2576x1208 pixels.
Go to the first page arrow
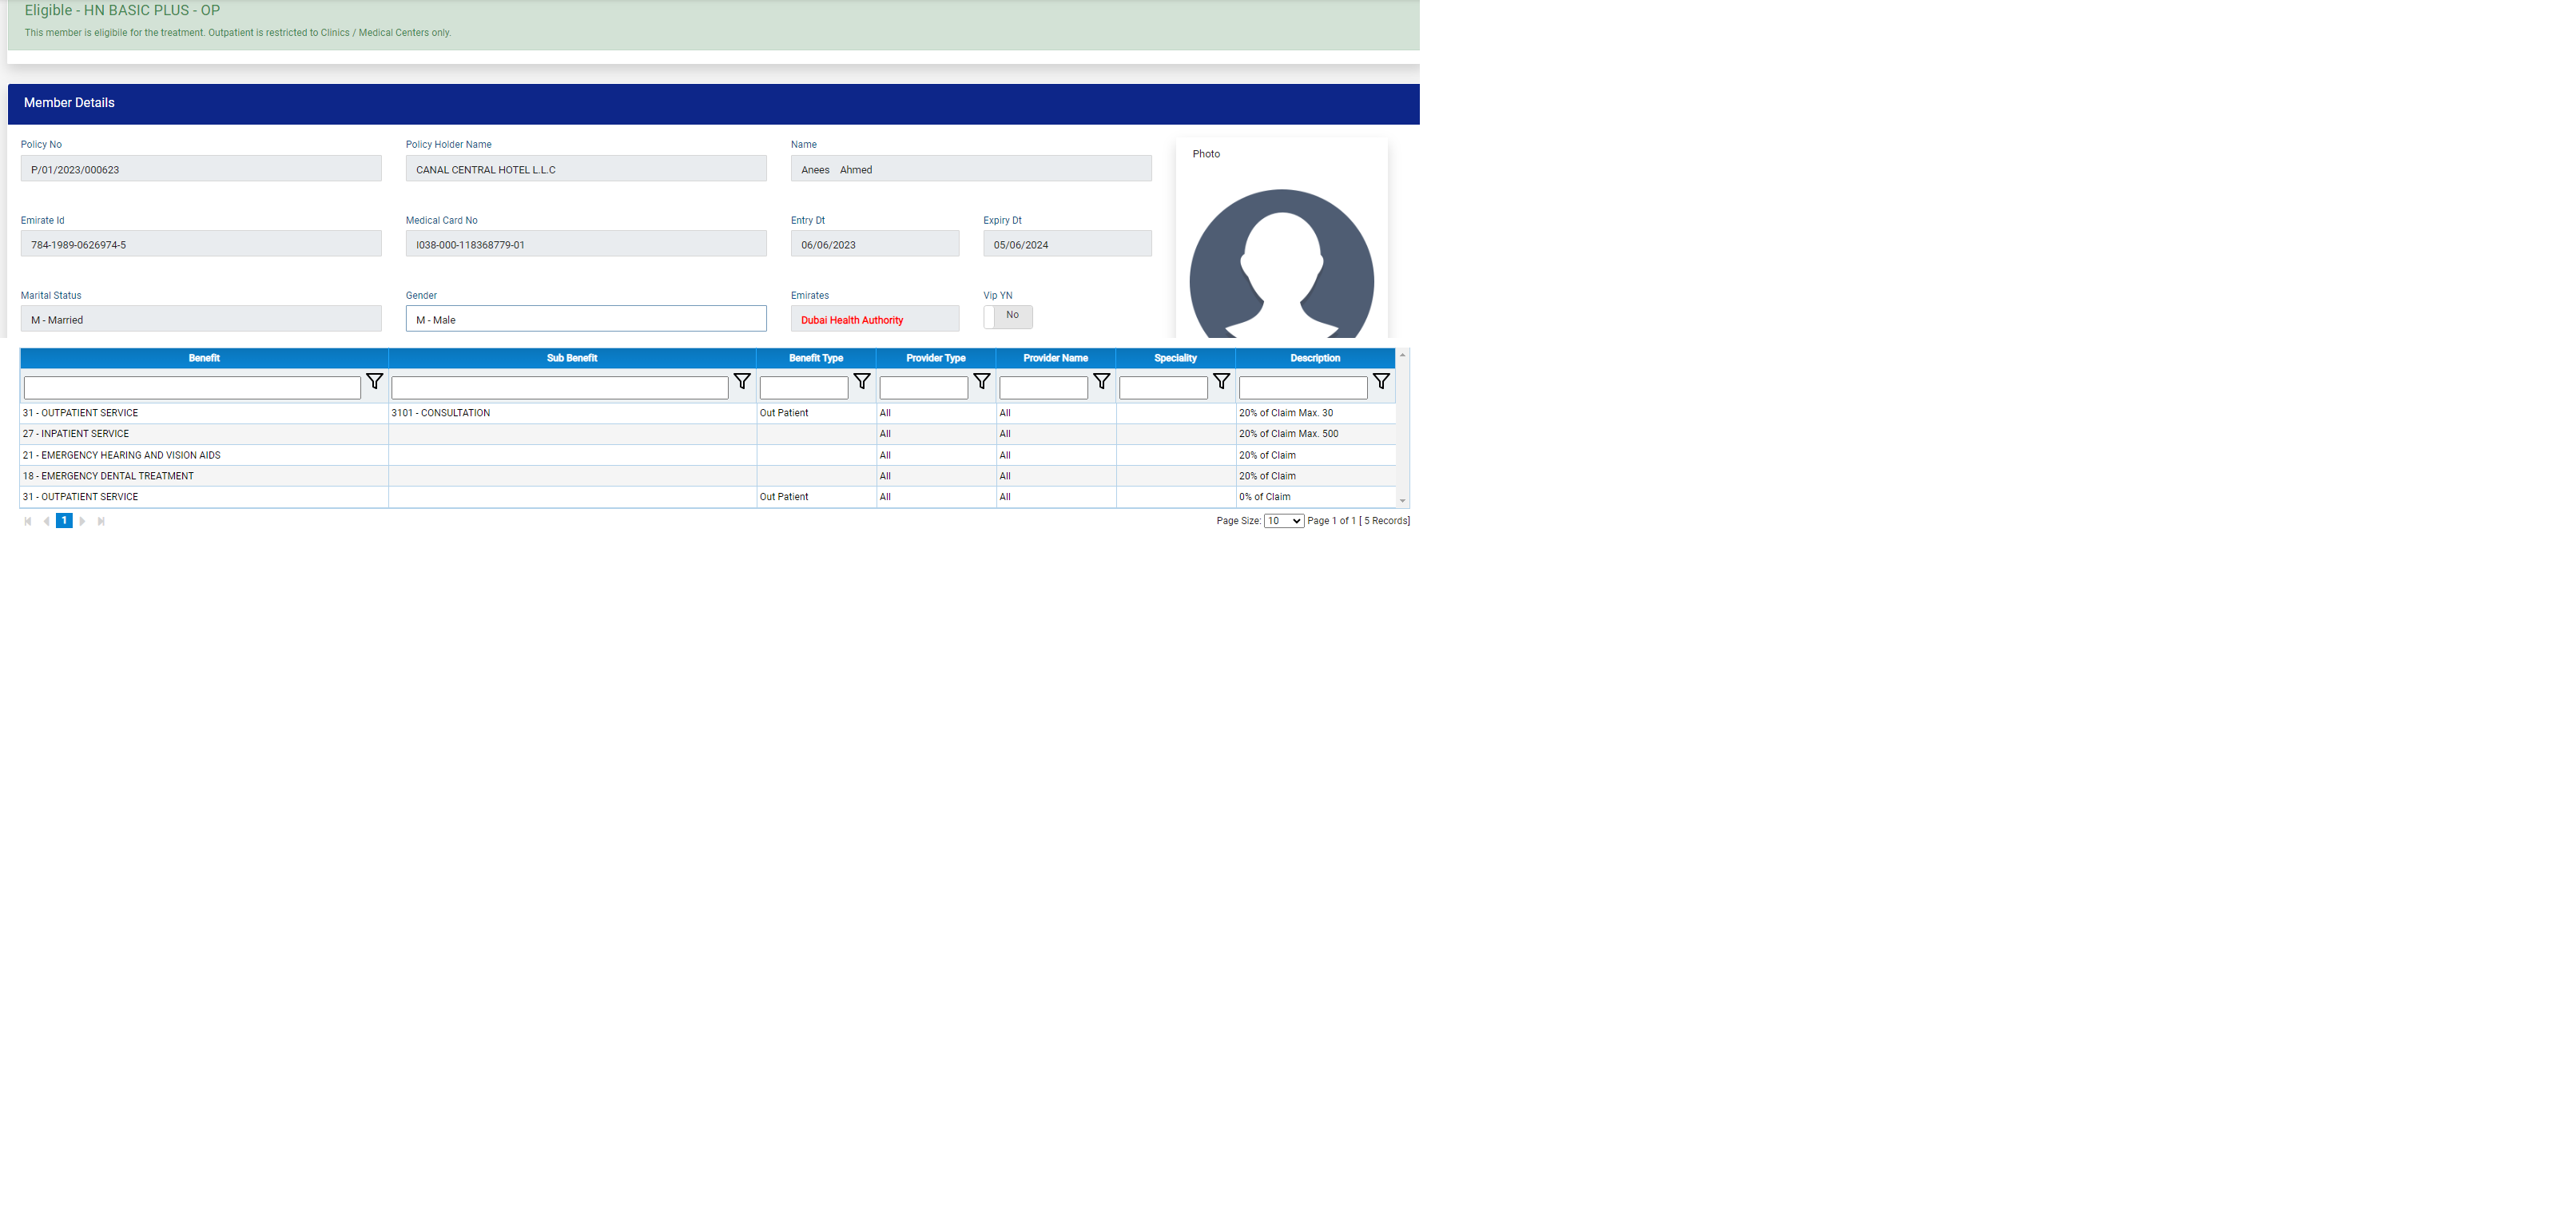28,521
